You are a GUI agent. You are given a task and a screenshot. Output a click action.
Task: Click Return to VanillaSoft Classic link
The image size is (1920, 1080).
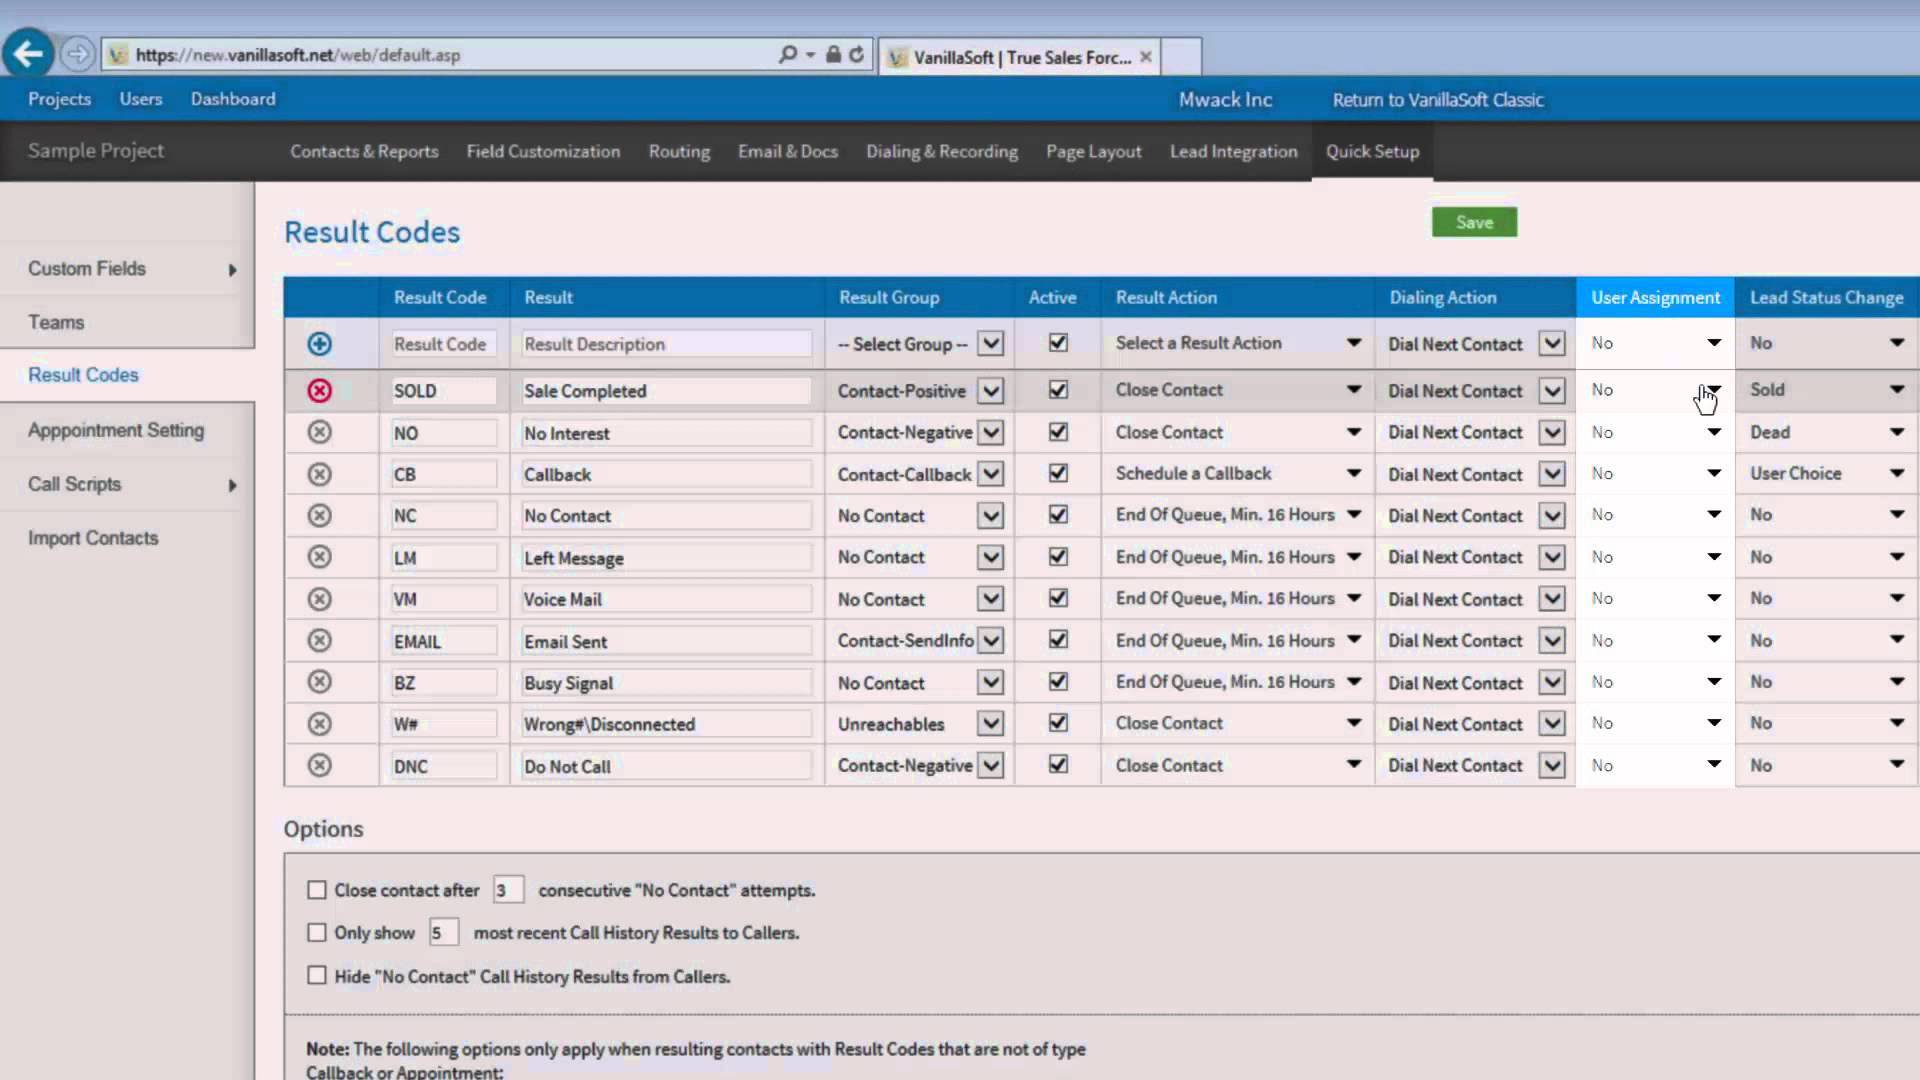point(1438,100)
